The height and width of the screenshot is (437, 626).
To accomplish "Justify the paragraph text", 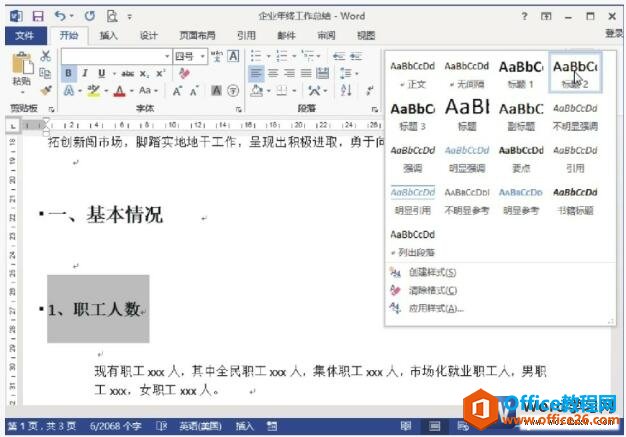I will click(x=306, y=73).
